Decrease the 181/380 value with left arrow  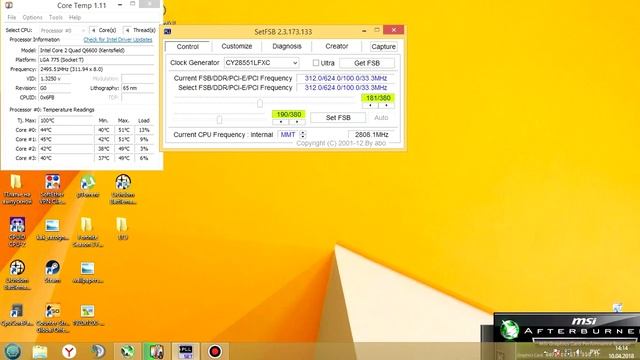[x=370, y=105]
